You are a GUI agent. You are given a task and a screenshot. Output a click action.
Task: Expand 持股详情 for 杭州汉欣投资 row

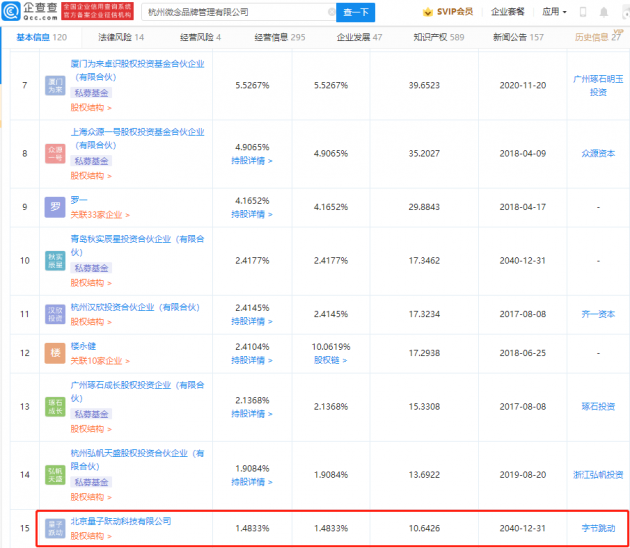tap(252, 321)
